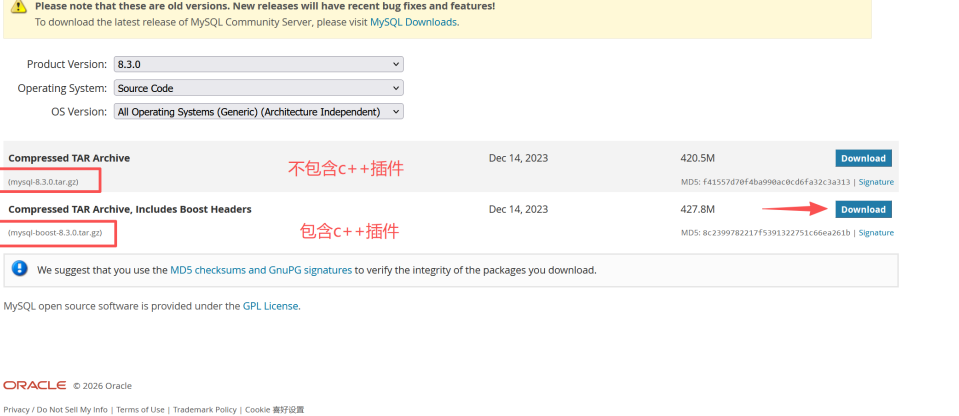The height and width of the screenshot is (416, 959).
Task: Click the Product Version label
Action: [67, 64]
